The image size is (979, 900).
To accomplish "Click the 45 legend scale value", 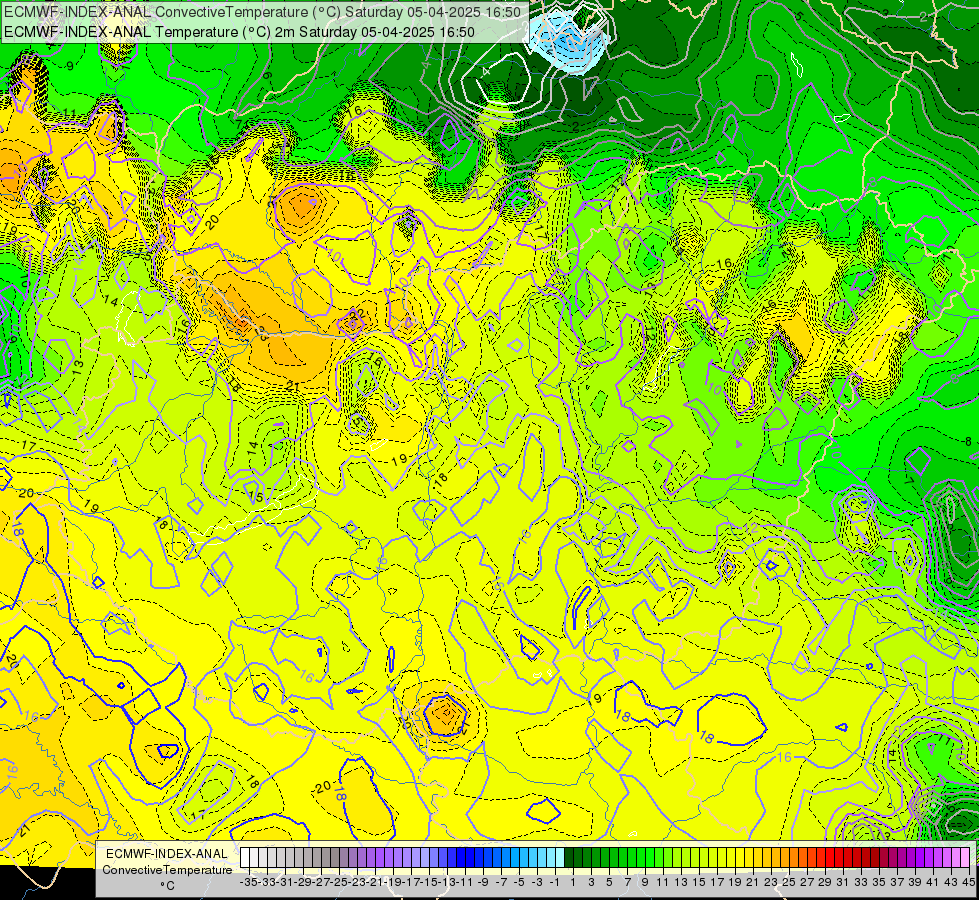I will [969, 882].
